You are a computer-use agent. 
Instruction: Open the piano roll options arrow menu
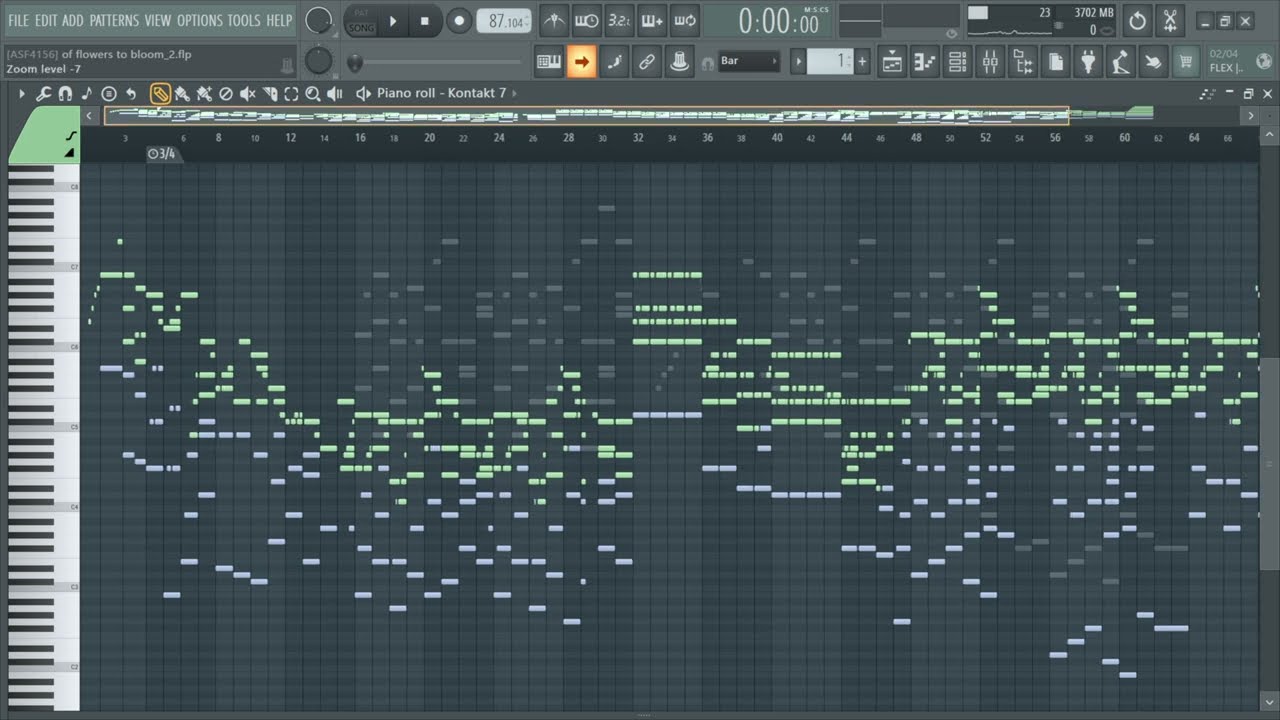coord(21,93)
